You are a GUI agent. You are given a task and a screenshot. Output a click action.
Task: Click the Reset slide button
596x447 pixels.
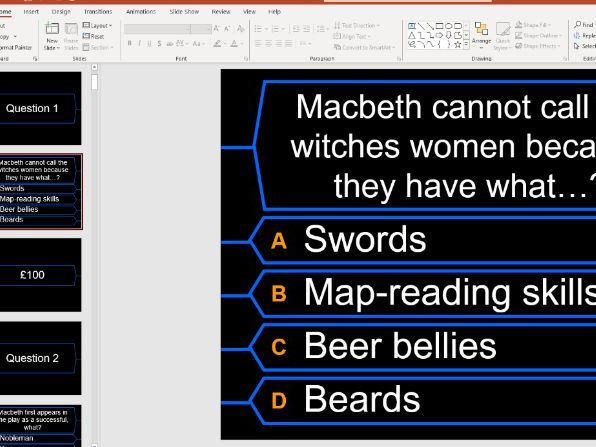(93, 36)
